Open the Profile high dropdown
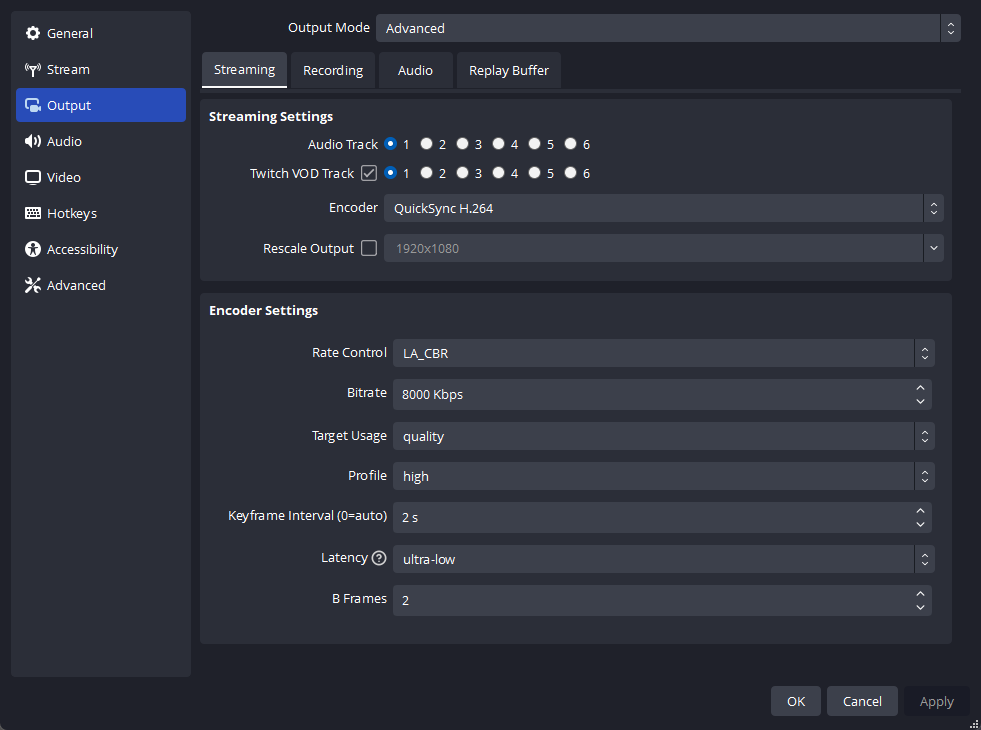Screen dimensions: 981x730 (x=663, y=476)
